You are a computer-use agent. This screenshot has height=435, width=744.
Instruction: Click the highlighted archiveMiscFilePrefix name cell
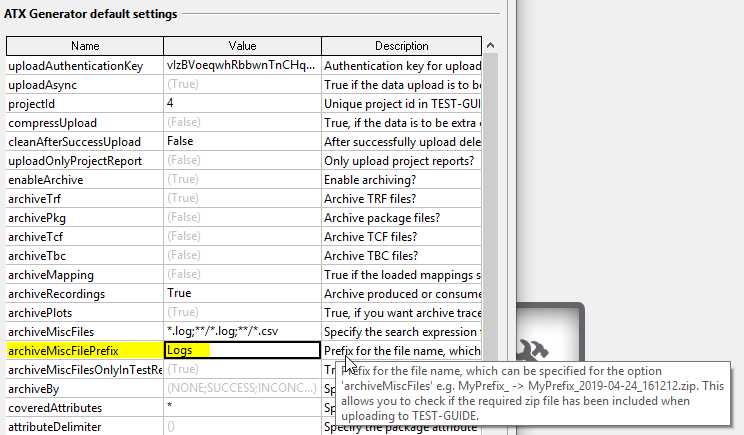(x=85, y=350)
